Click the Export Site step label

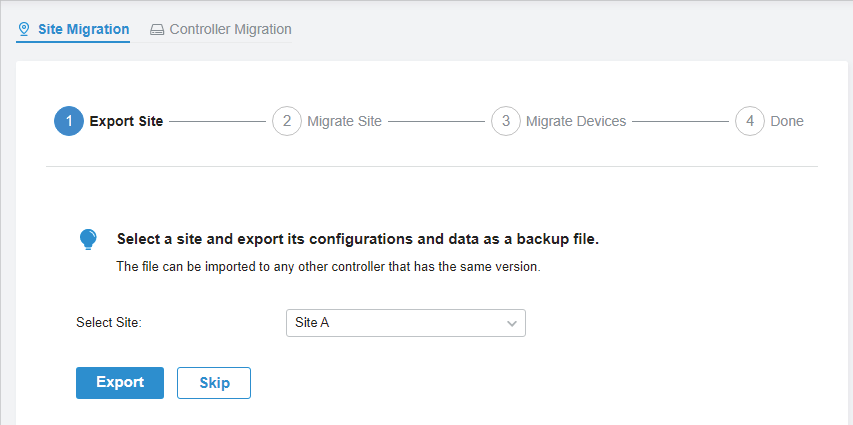coord(126,121)
